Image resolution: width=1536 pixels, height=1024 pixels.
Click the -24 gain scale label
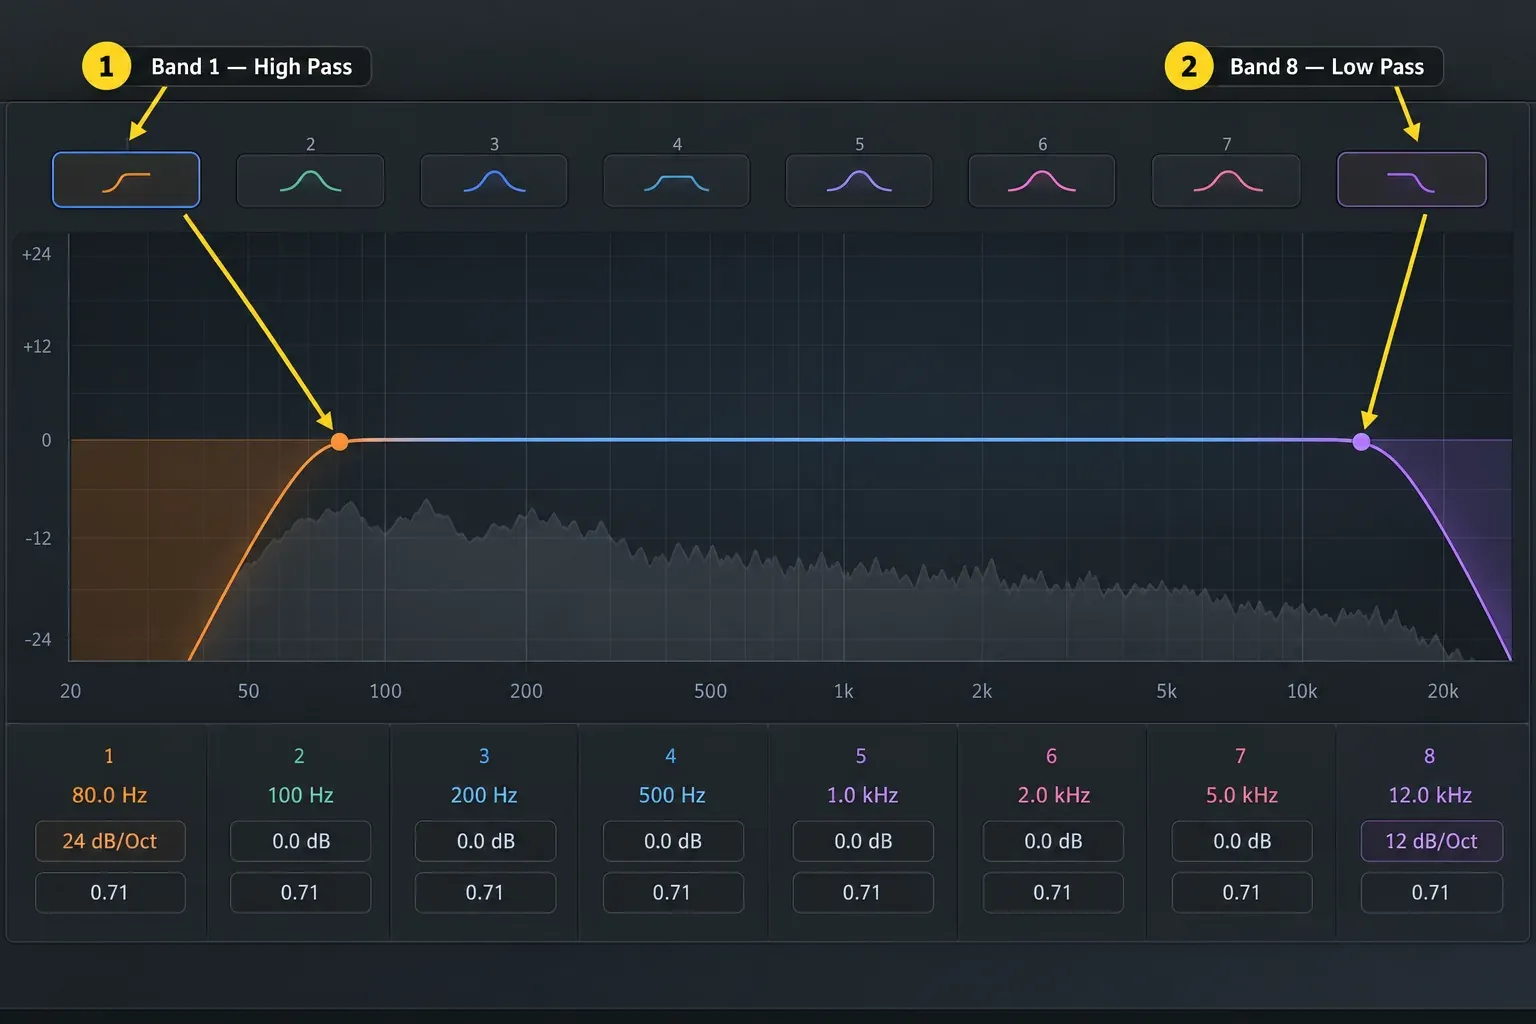pos(38,639)
